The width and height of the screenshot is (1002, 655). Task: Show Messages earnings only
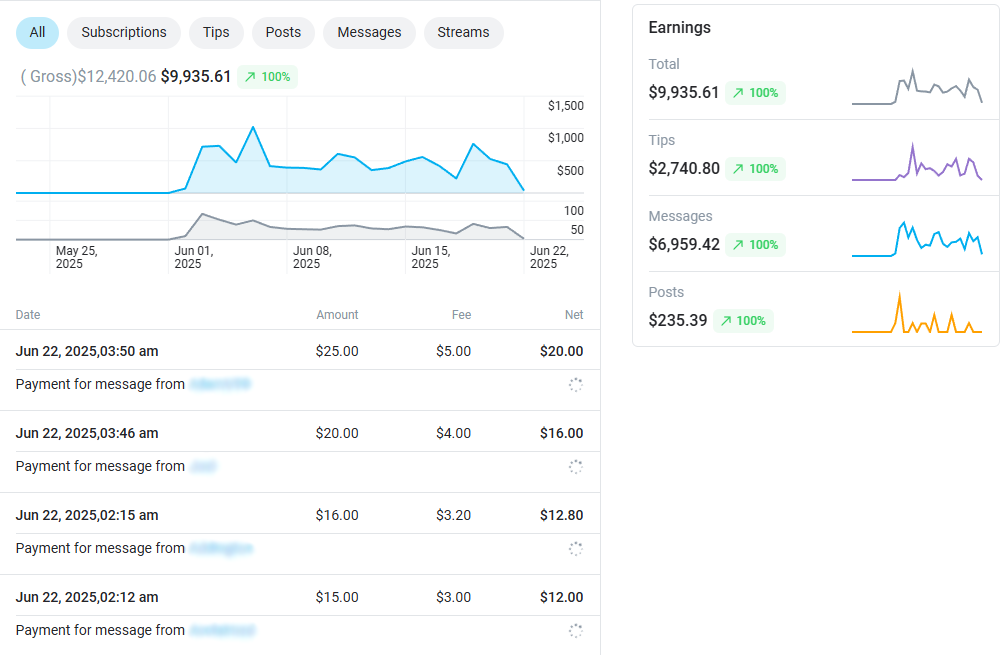click(369, 32)
